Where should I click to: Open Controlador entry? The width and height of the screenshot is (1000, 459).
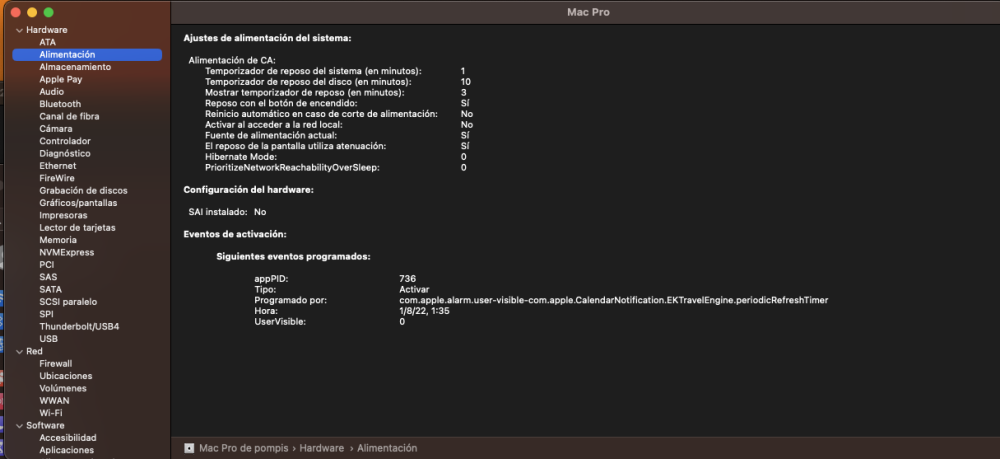pyautogui.click(x=64, y=141)
